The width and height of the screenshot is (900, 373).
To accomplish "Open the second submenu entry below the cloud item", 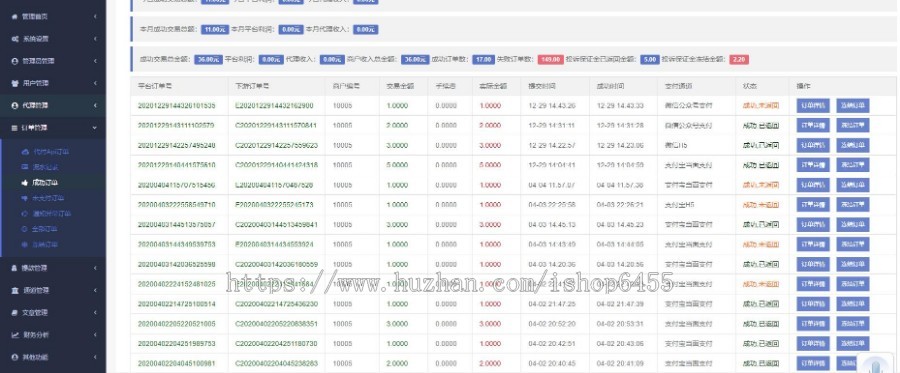I will 45,167.
